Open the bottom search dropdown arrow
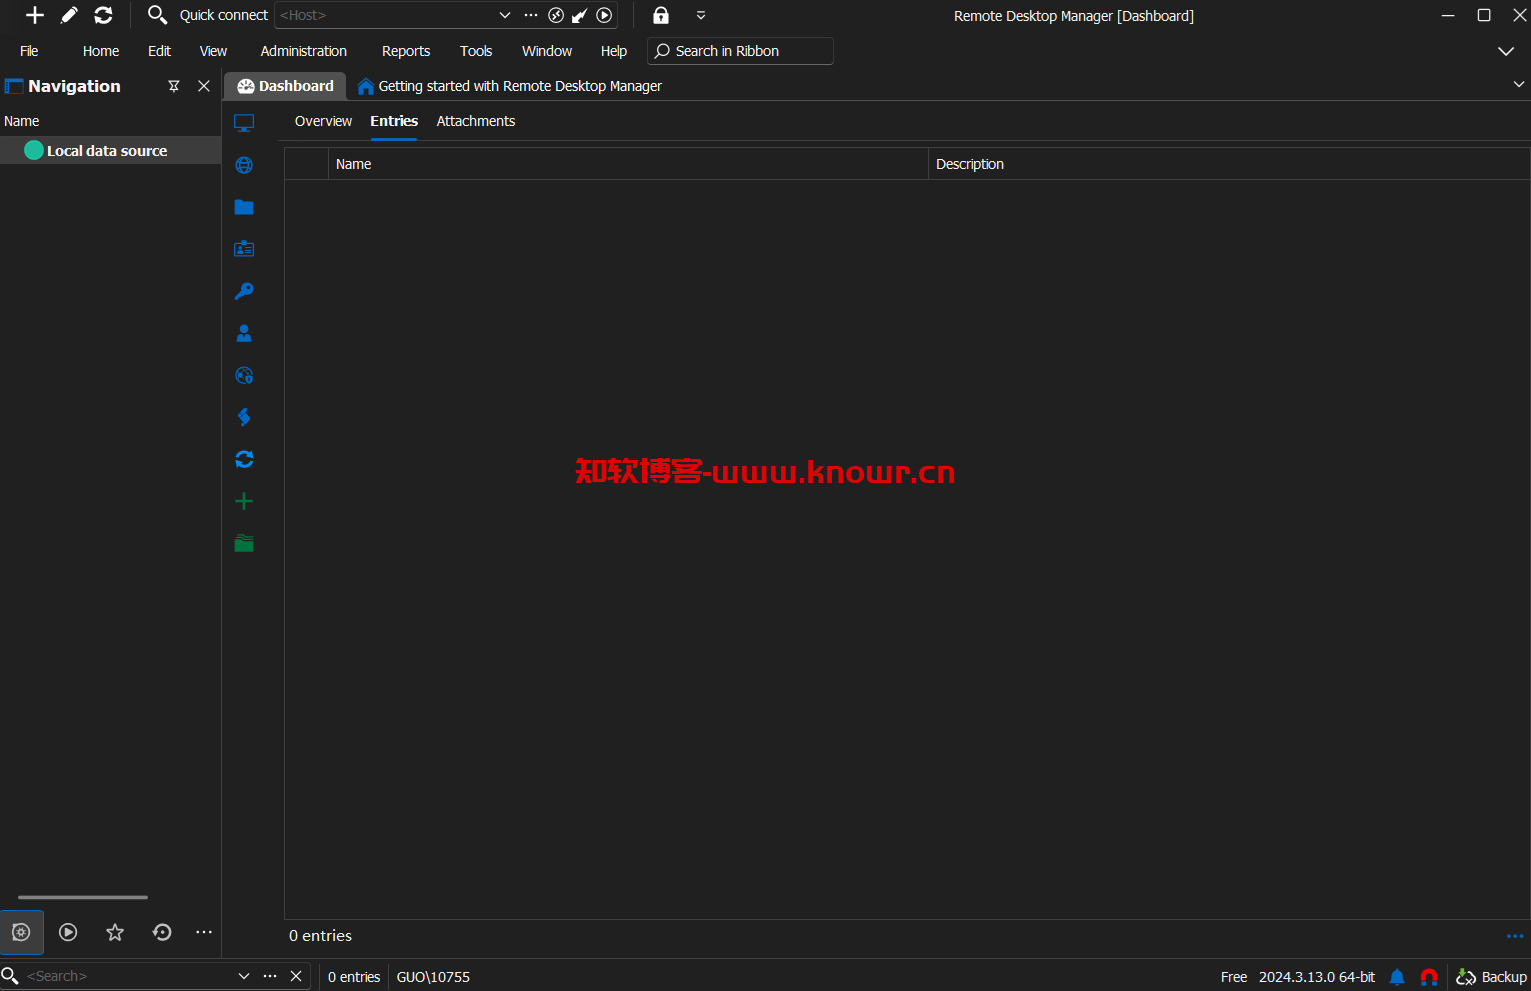The width and height of the screenshot is (1531, 991). [x=244, y=976]
